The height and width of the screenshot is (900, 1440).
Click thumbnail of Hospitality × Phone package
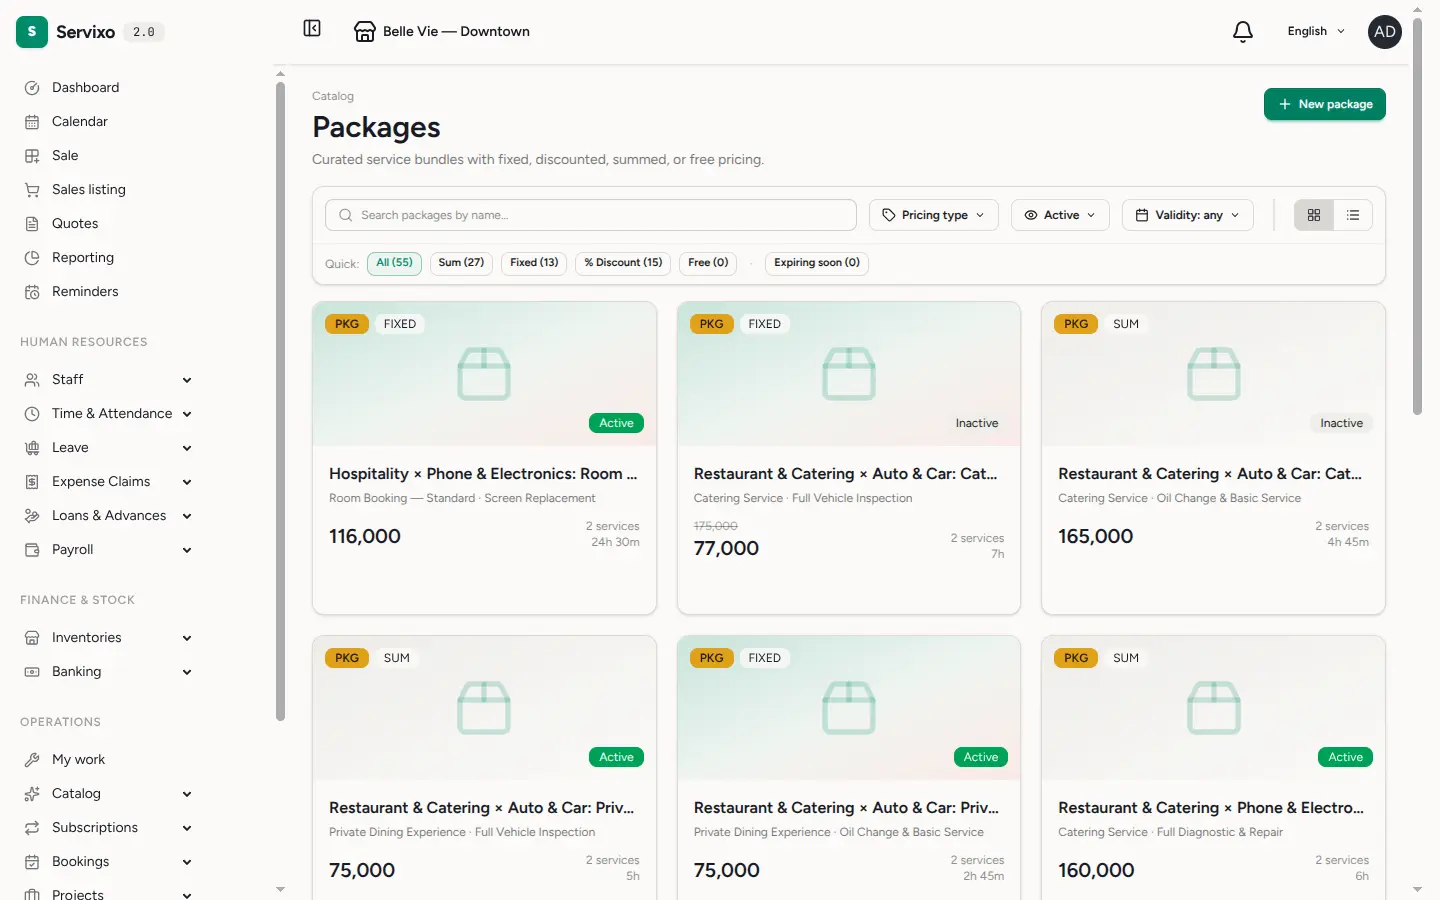tap(484, 374)
